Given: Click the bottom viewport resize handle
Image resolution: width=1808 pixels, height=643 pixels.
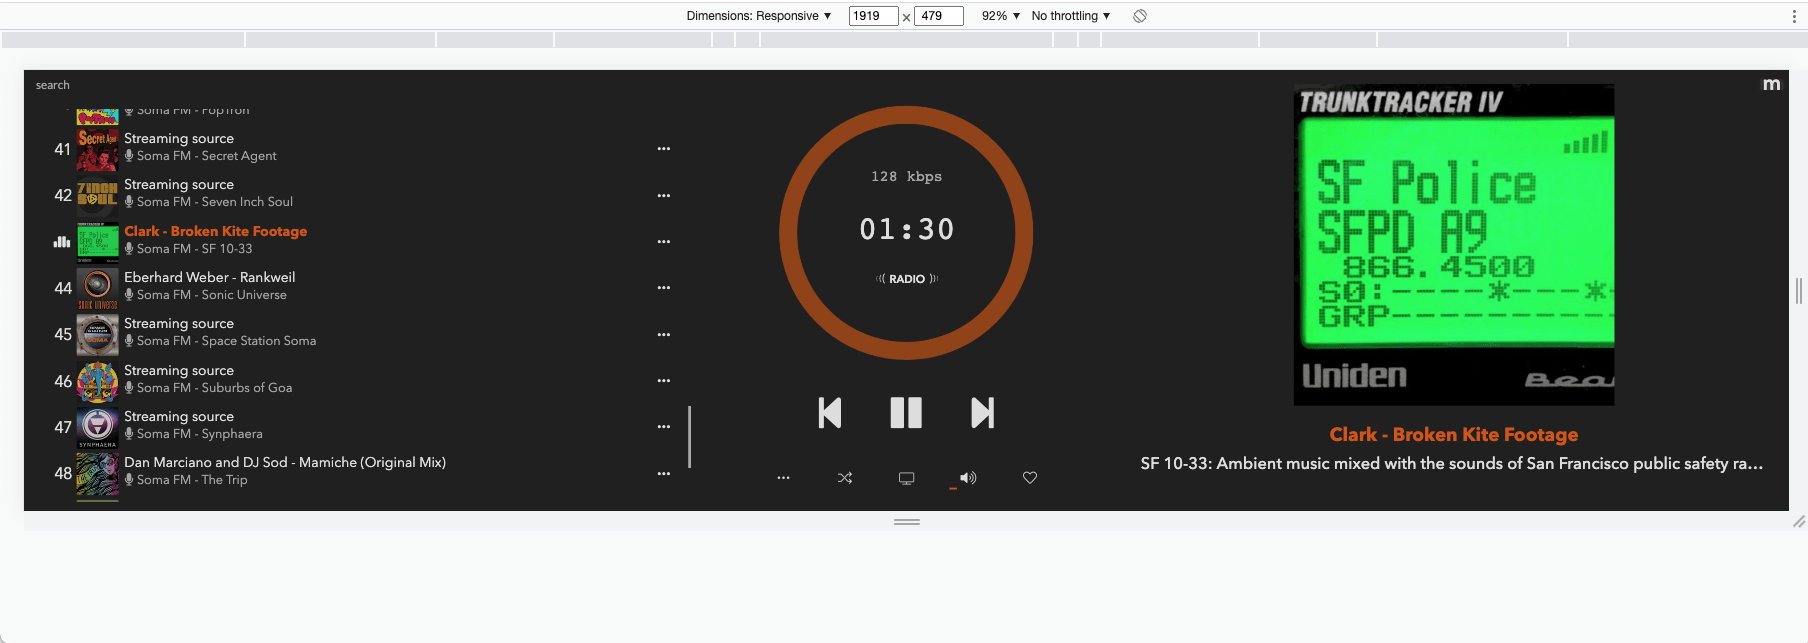Looking at the screenshot, I should [907, 522].
